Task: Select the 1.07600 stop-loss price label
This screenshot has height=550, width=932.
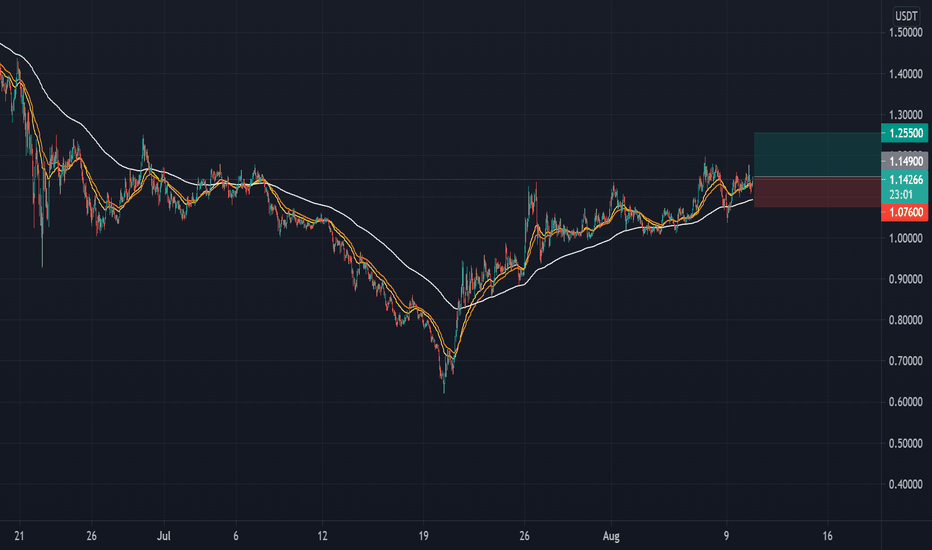Action: [x=905, y=212]
